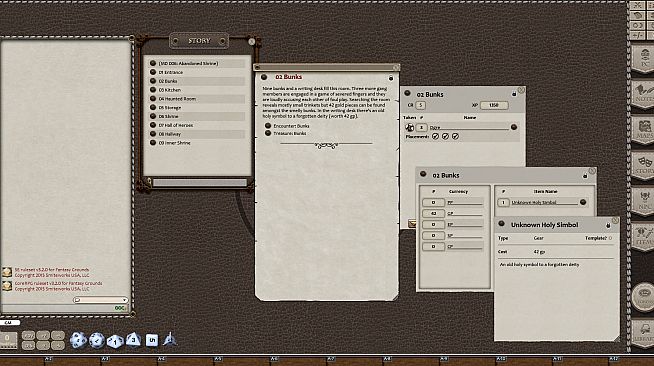Click the XP value field
The width and height of the screenshot is (654, 366).
point(494,105)
